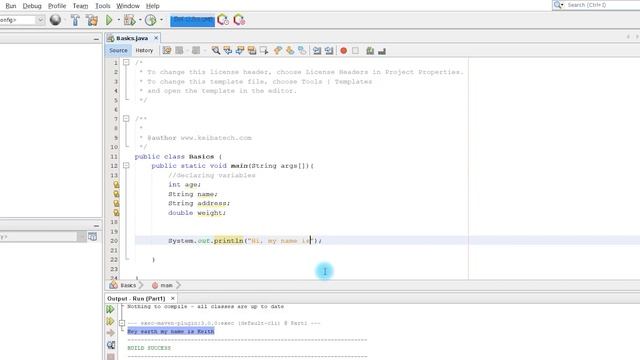Close the Basics.java tab
The width and height of the screenshot is (640, 360).
click(x=156, y=38)
